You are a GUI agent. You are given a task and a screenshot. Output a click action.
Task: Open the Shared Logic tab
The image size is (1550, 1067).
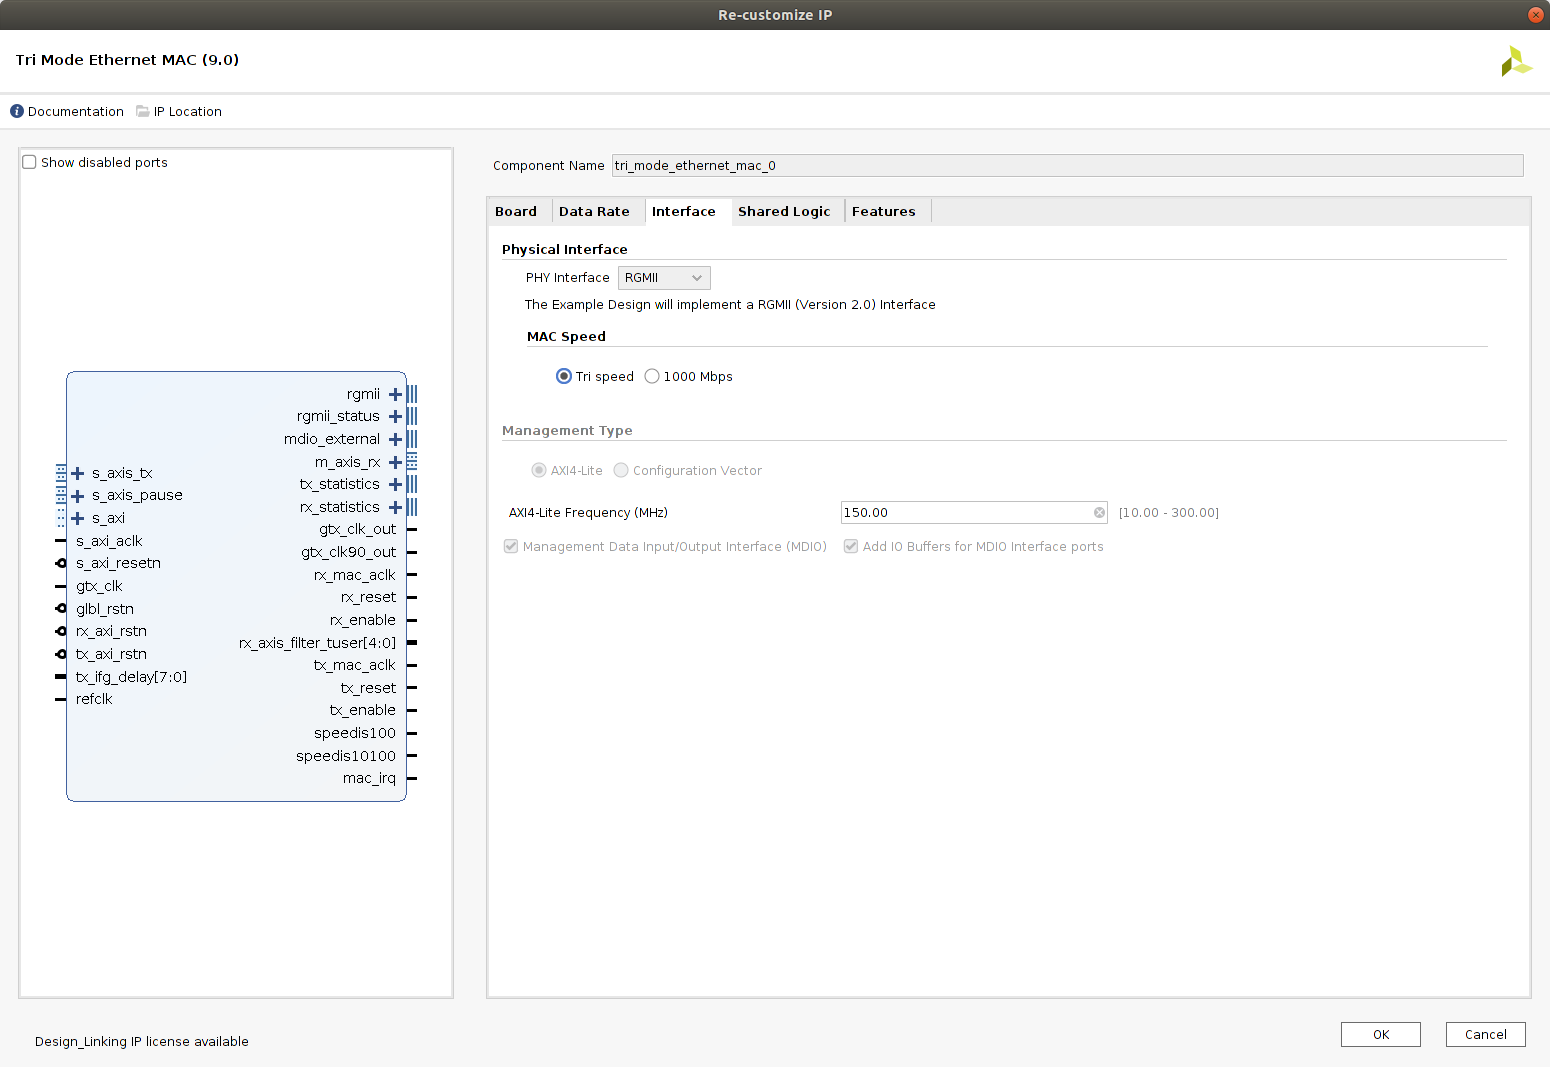[784, 212]
